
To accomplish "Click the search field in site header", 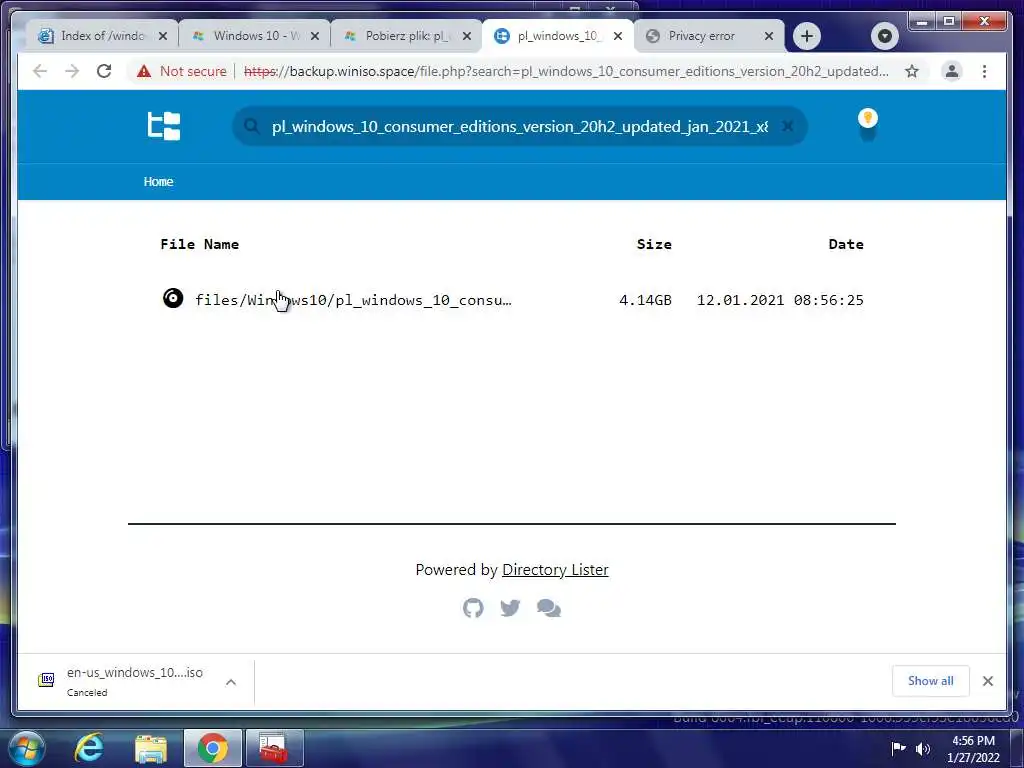I will point(520,126).
